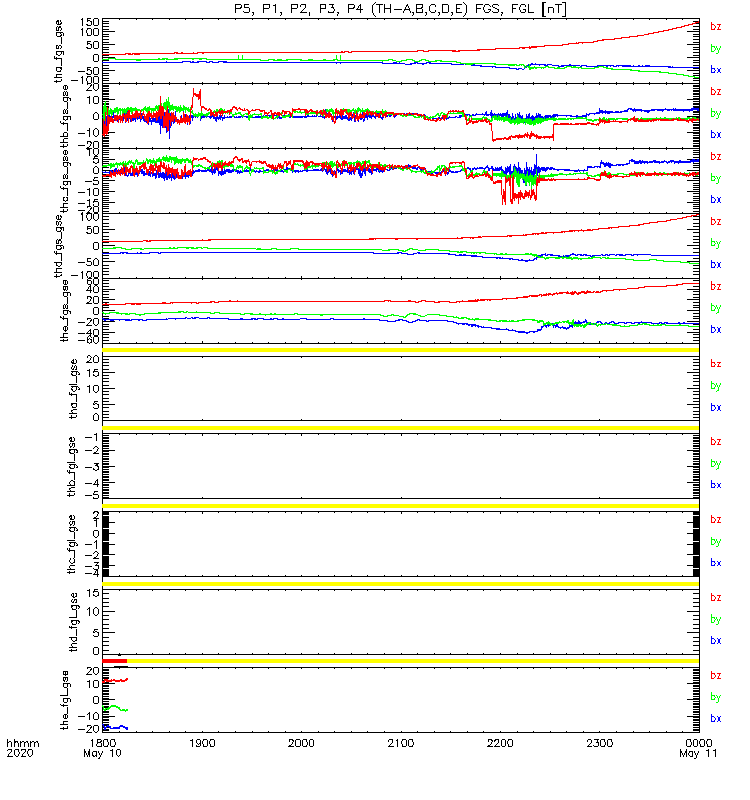Click the by legend beside the_fgl_gse panel
The width and height of the screenshot is (750, 800).
tap(716, 697)
